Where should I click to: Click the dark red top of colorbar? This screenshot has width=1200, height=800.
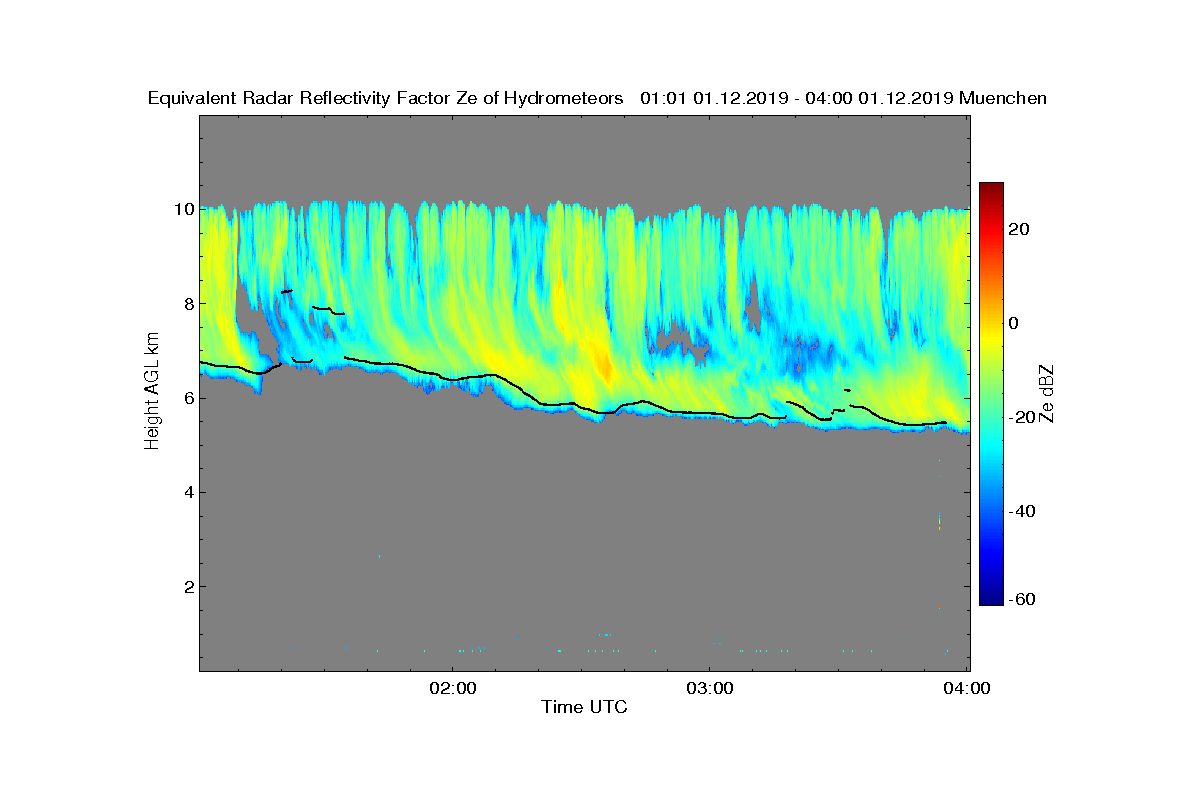click(x=991, y=188)
